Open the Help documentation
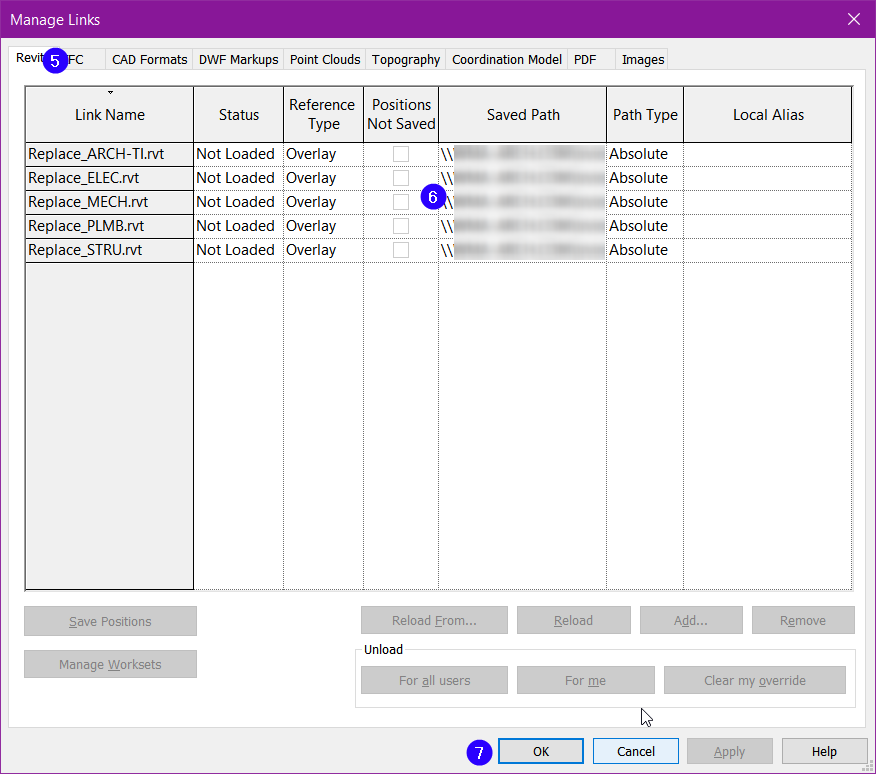Image resolution: width=876 pixels, height=774 pixels. tap(824, 751)
